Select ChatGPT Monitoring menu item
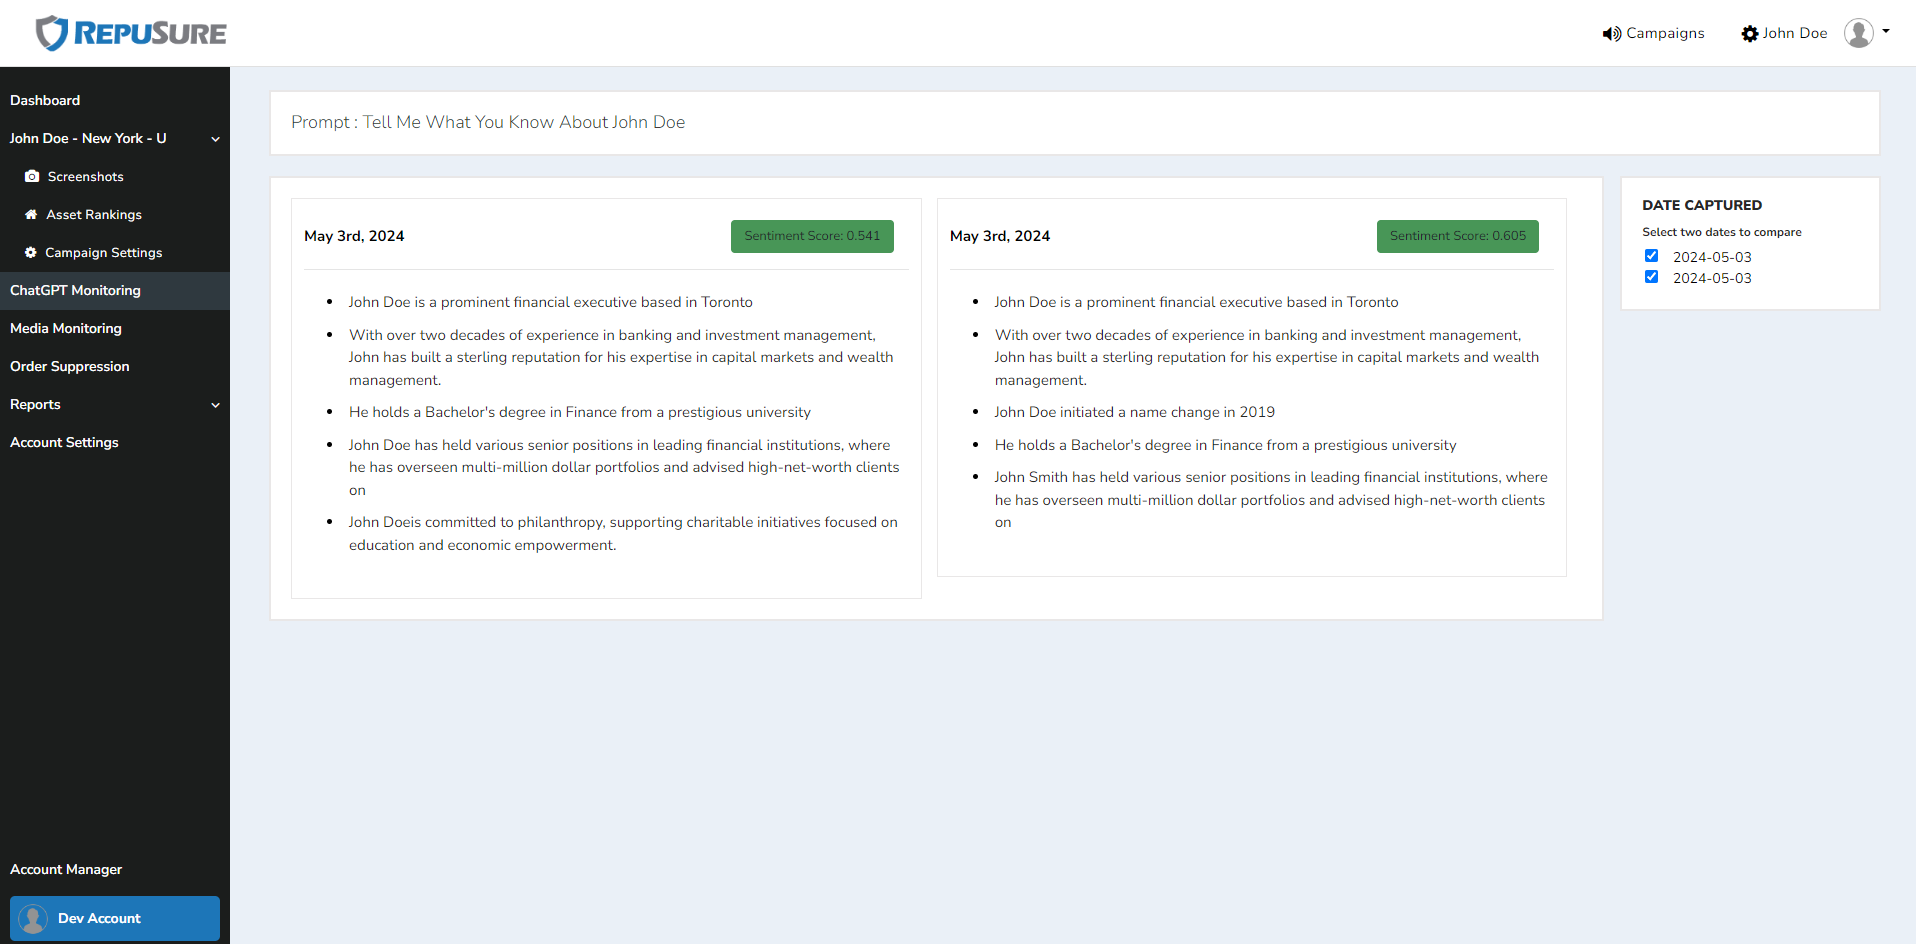This screenshot has height=944, width=1916. click(x=115, y=290)
